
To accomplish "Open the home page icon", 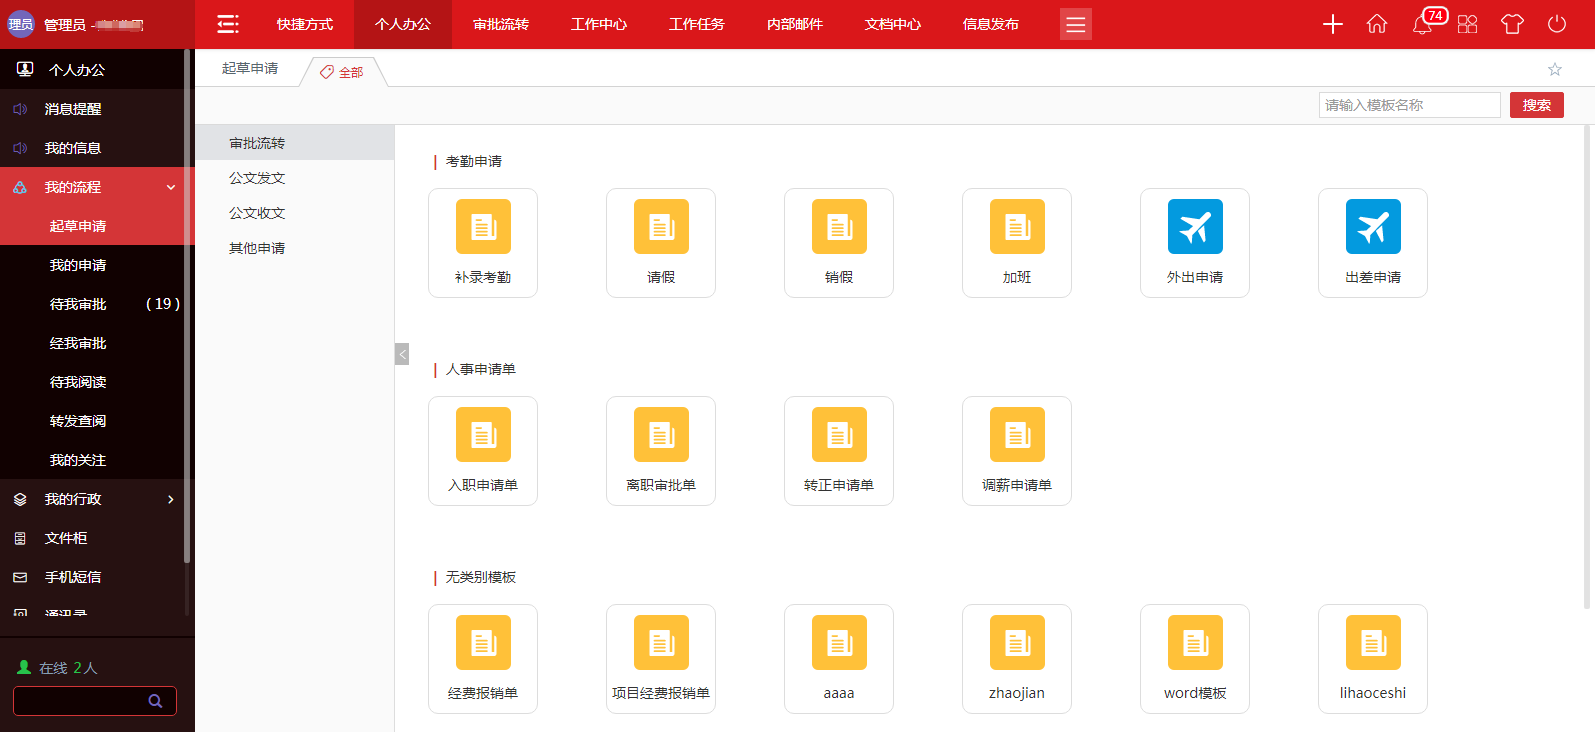I will pyautogui.click(x=1377, y=24).
